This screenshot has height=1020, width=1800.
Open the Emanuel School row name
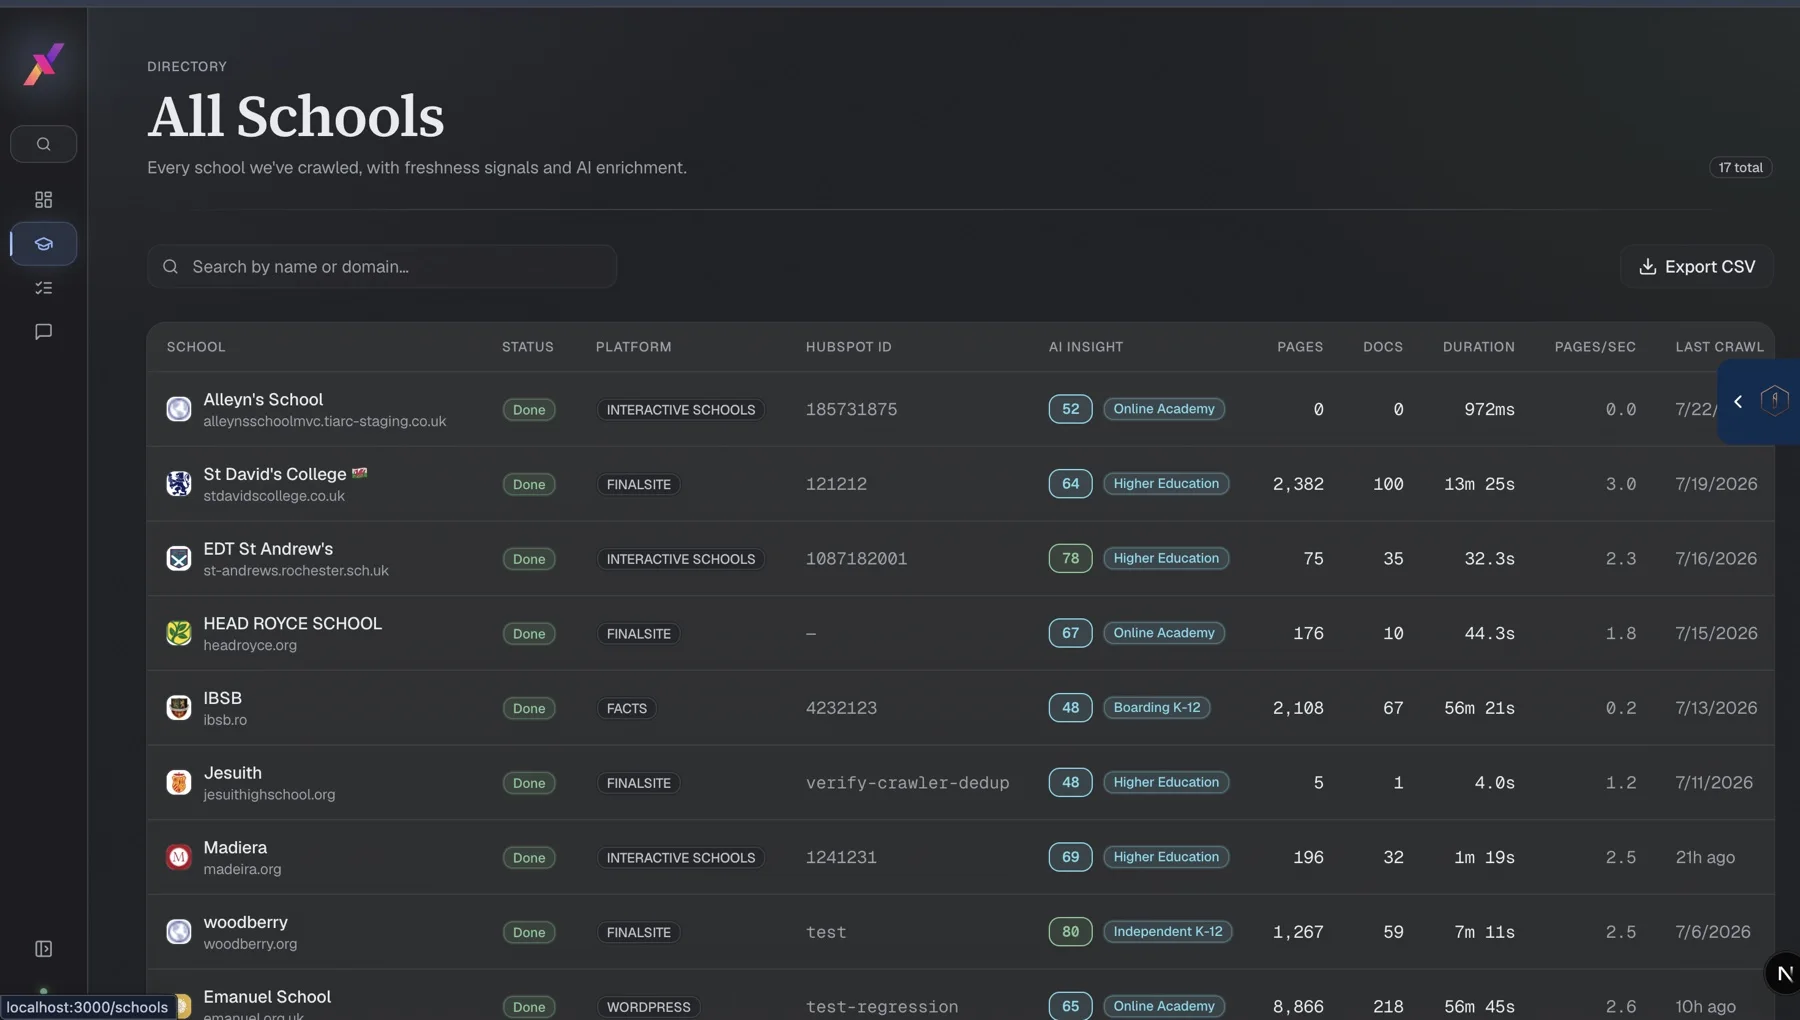(x=267, y=997)
